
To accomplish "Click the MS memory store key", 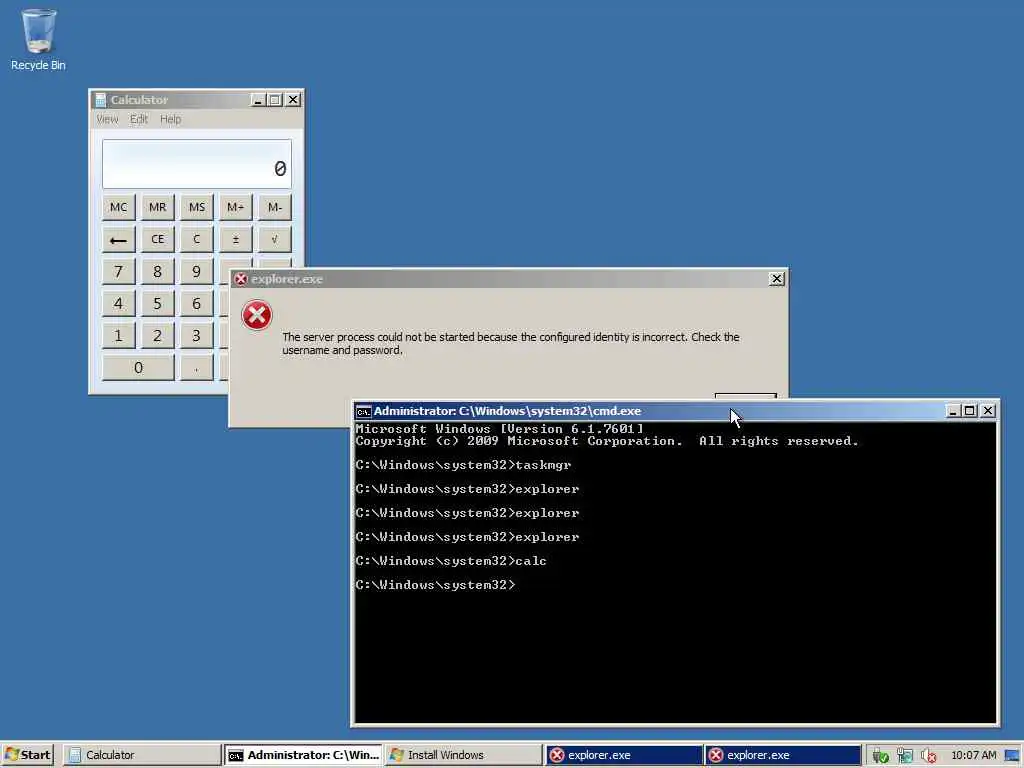I will tap(197, 207).
